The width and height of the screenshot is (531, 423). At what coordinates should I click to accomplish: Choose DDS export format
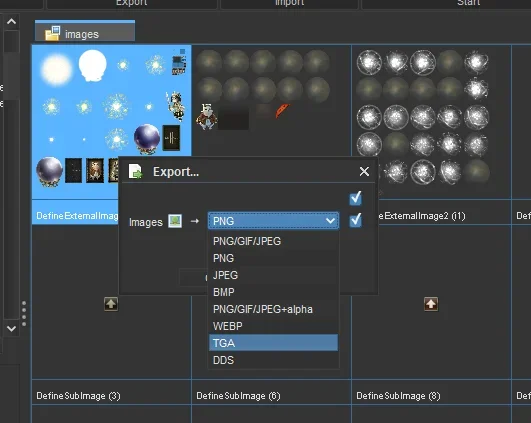273,360
